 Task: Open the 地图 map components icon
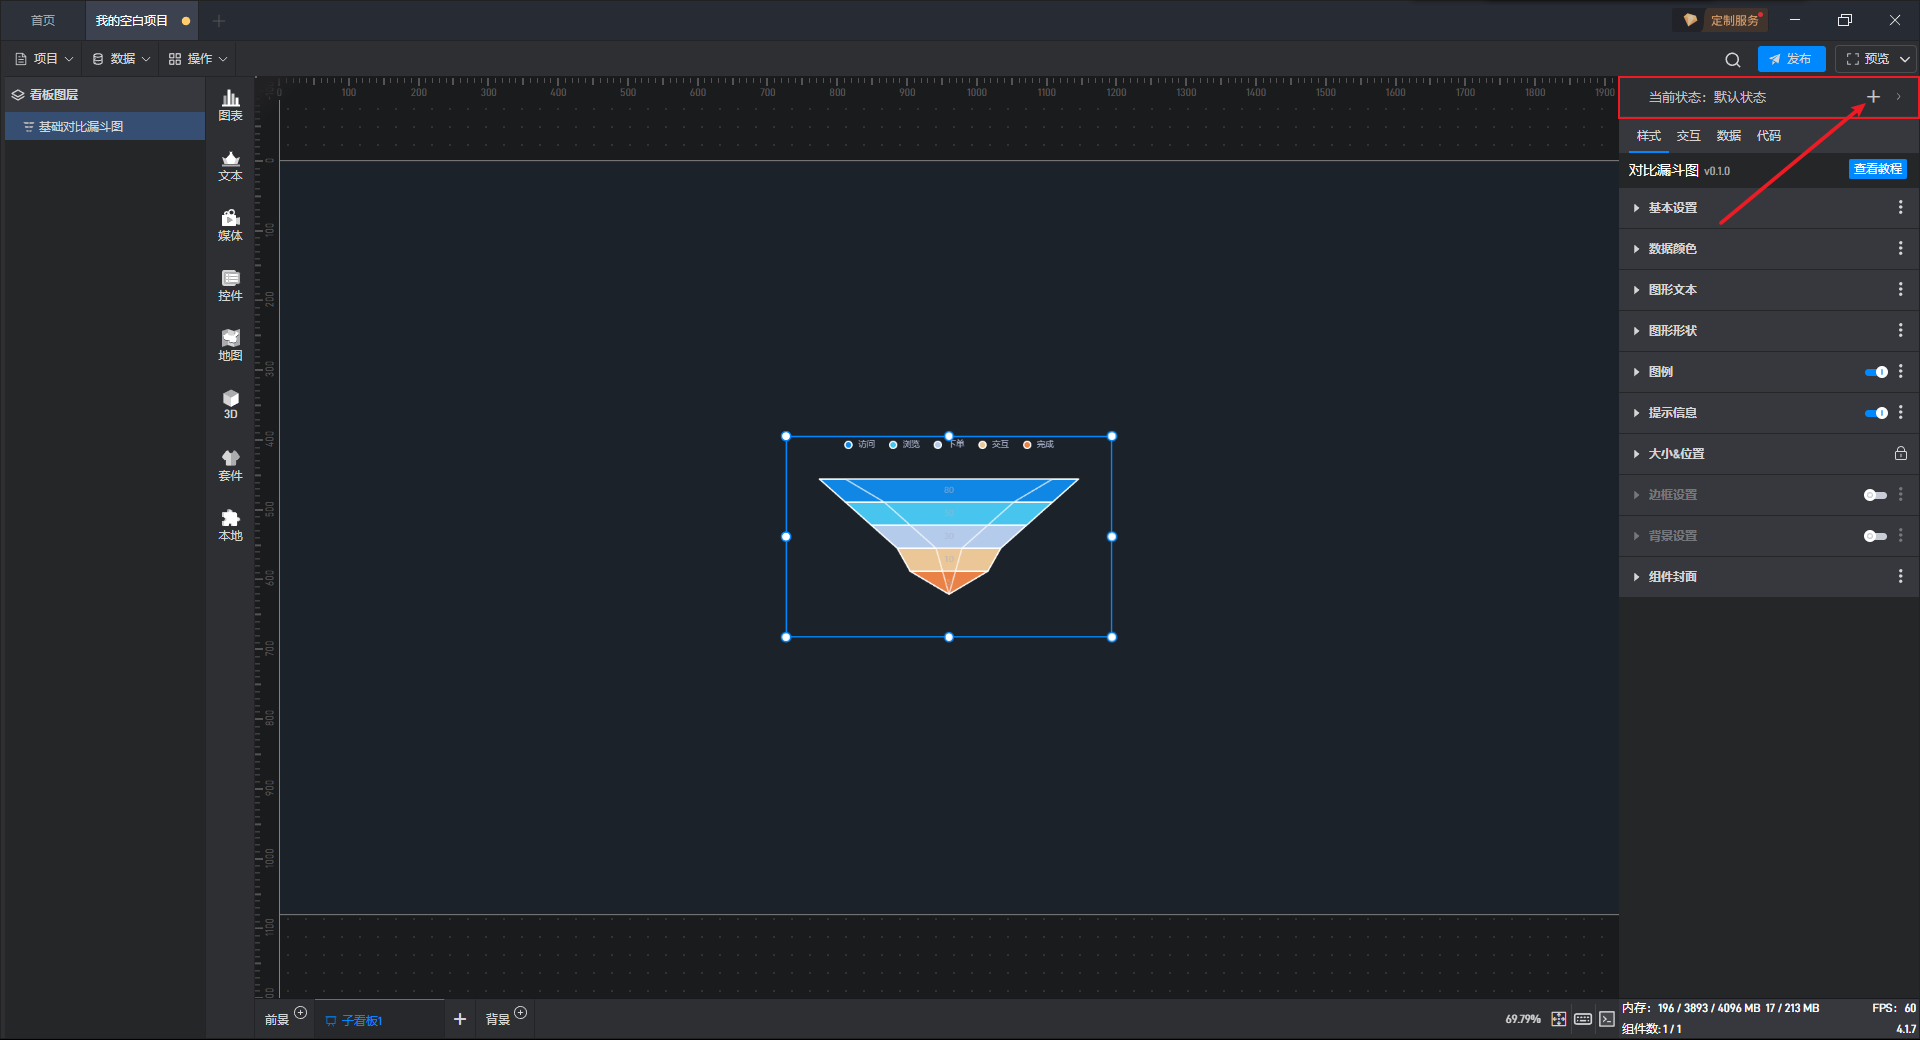(x=230, y=345)
